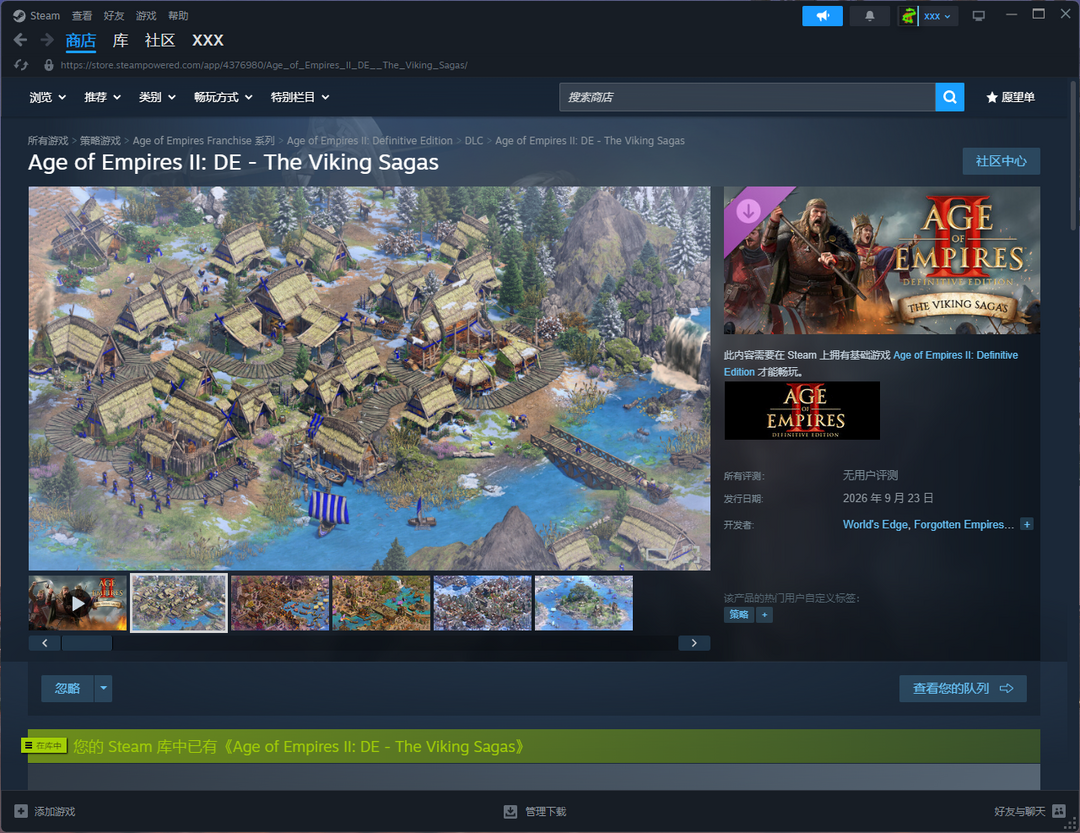Click the 管理下载 label
Viewport: 1080px width, 833px height.
point(546,812)
